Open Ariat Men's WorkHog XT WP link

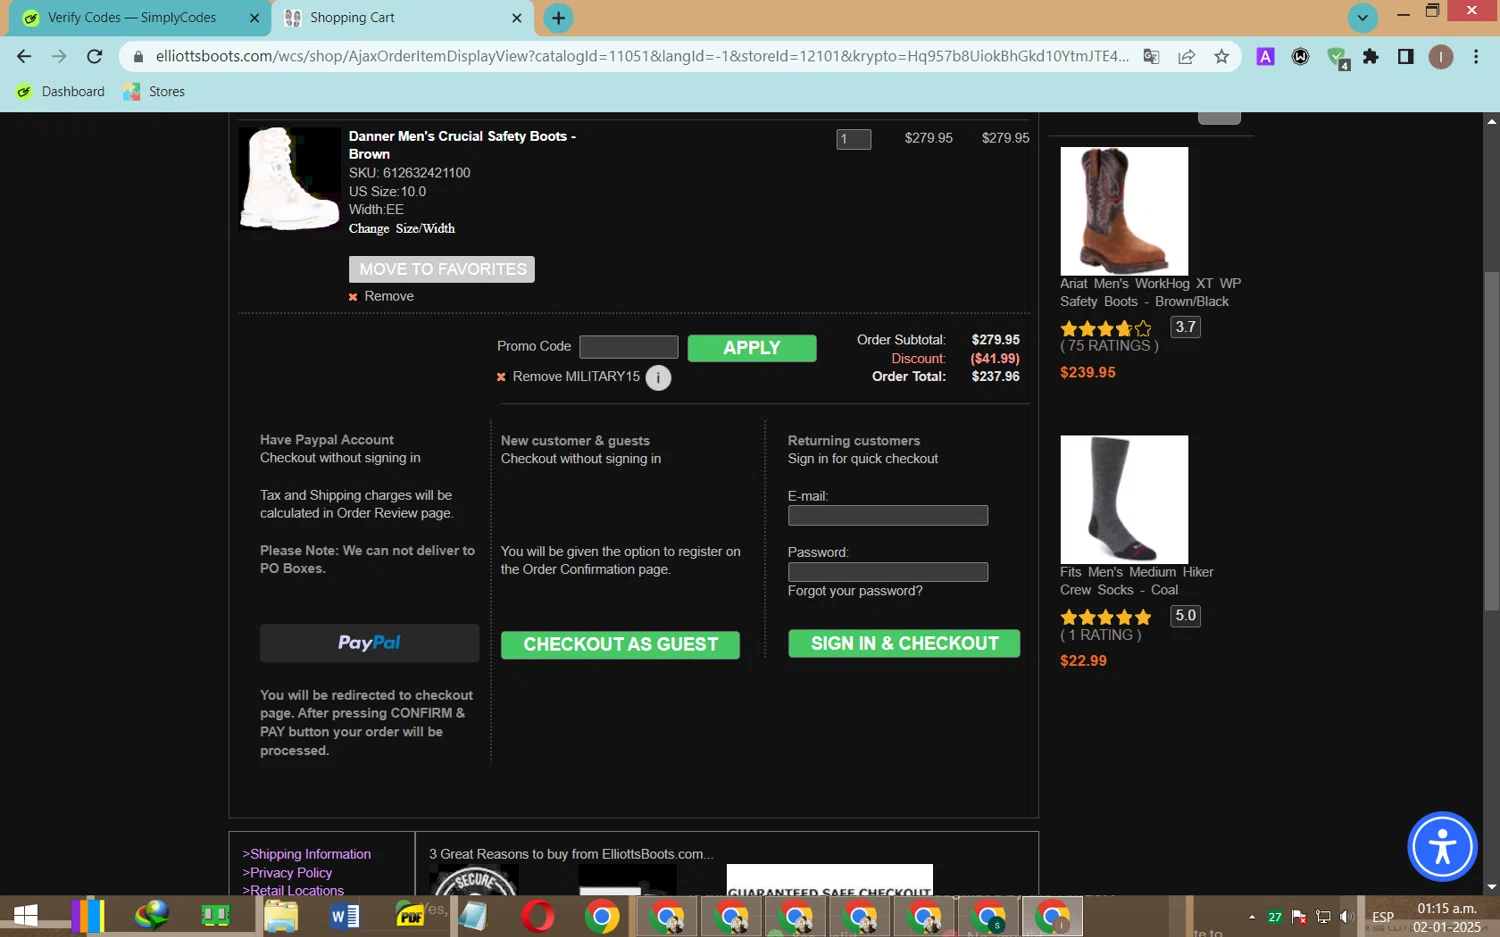point(1150,292)
